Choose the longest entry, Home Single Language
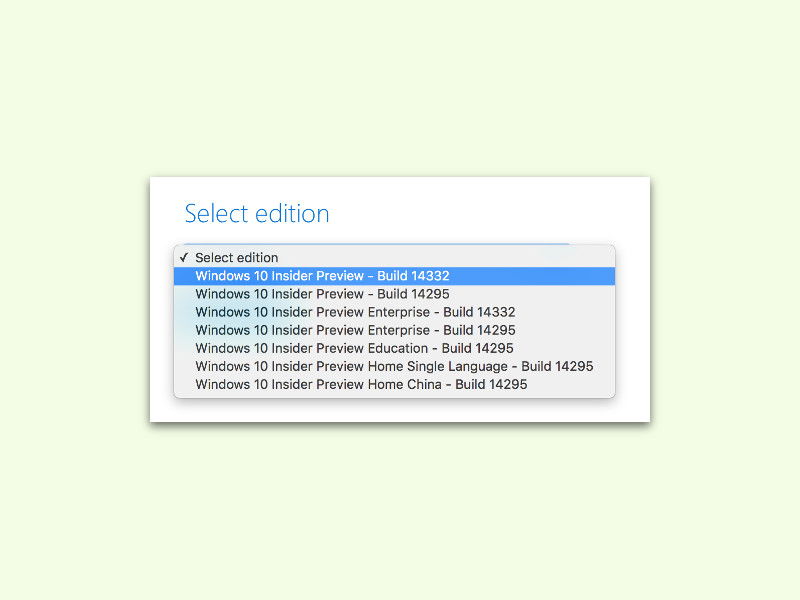This screenshot has width=800, height=600. pyautogui.click(x=394, y=366)
